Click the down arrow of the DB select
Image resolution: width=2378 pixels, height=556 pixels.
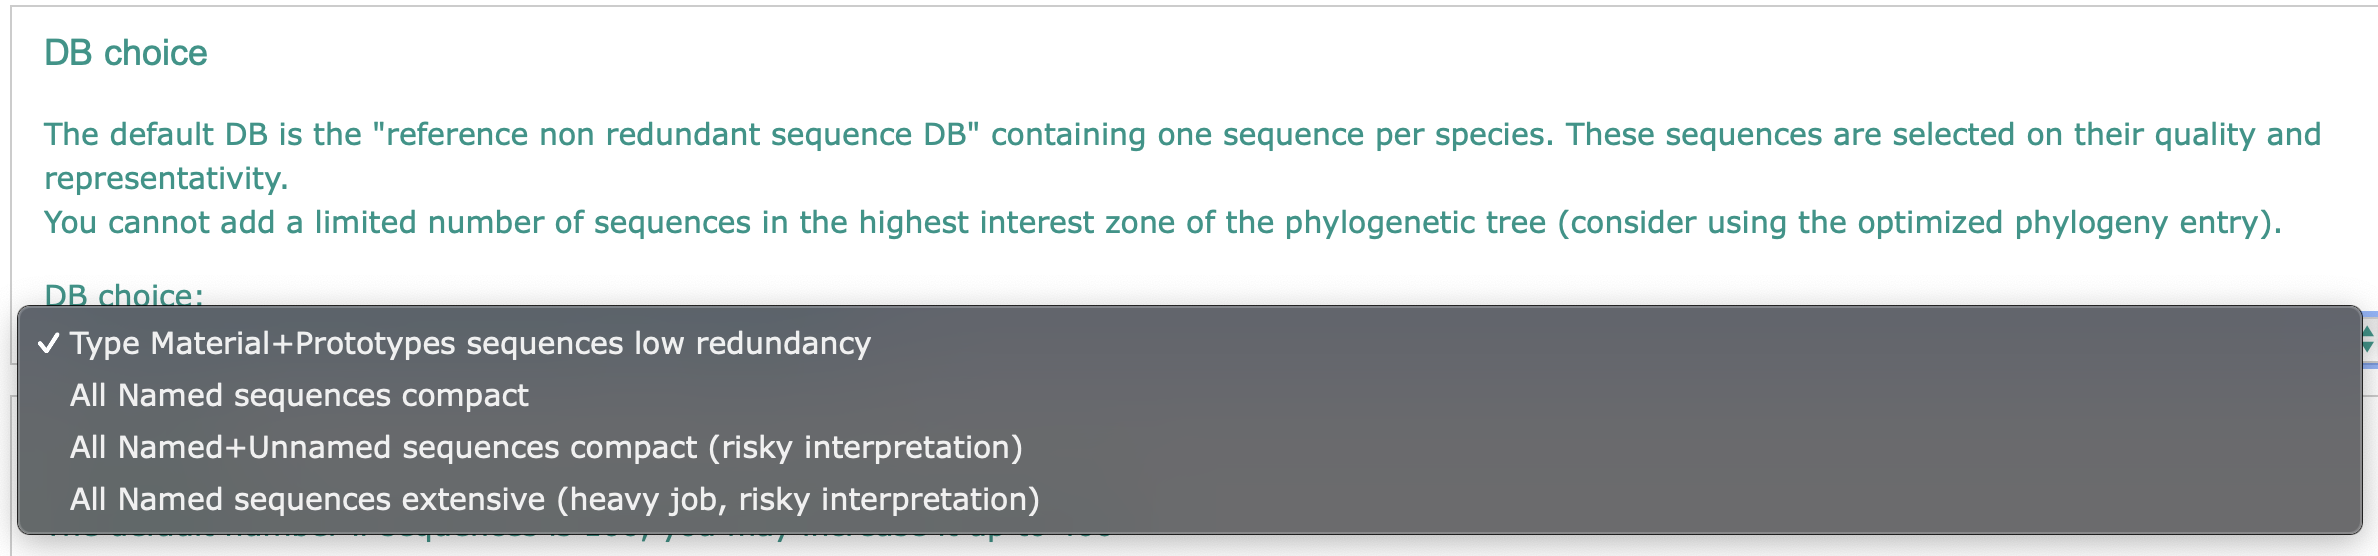point(2367,347)
